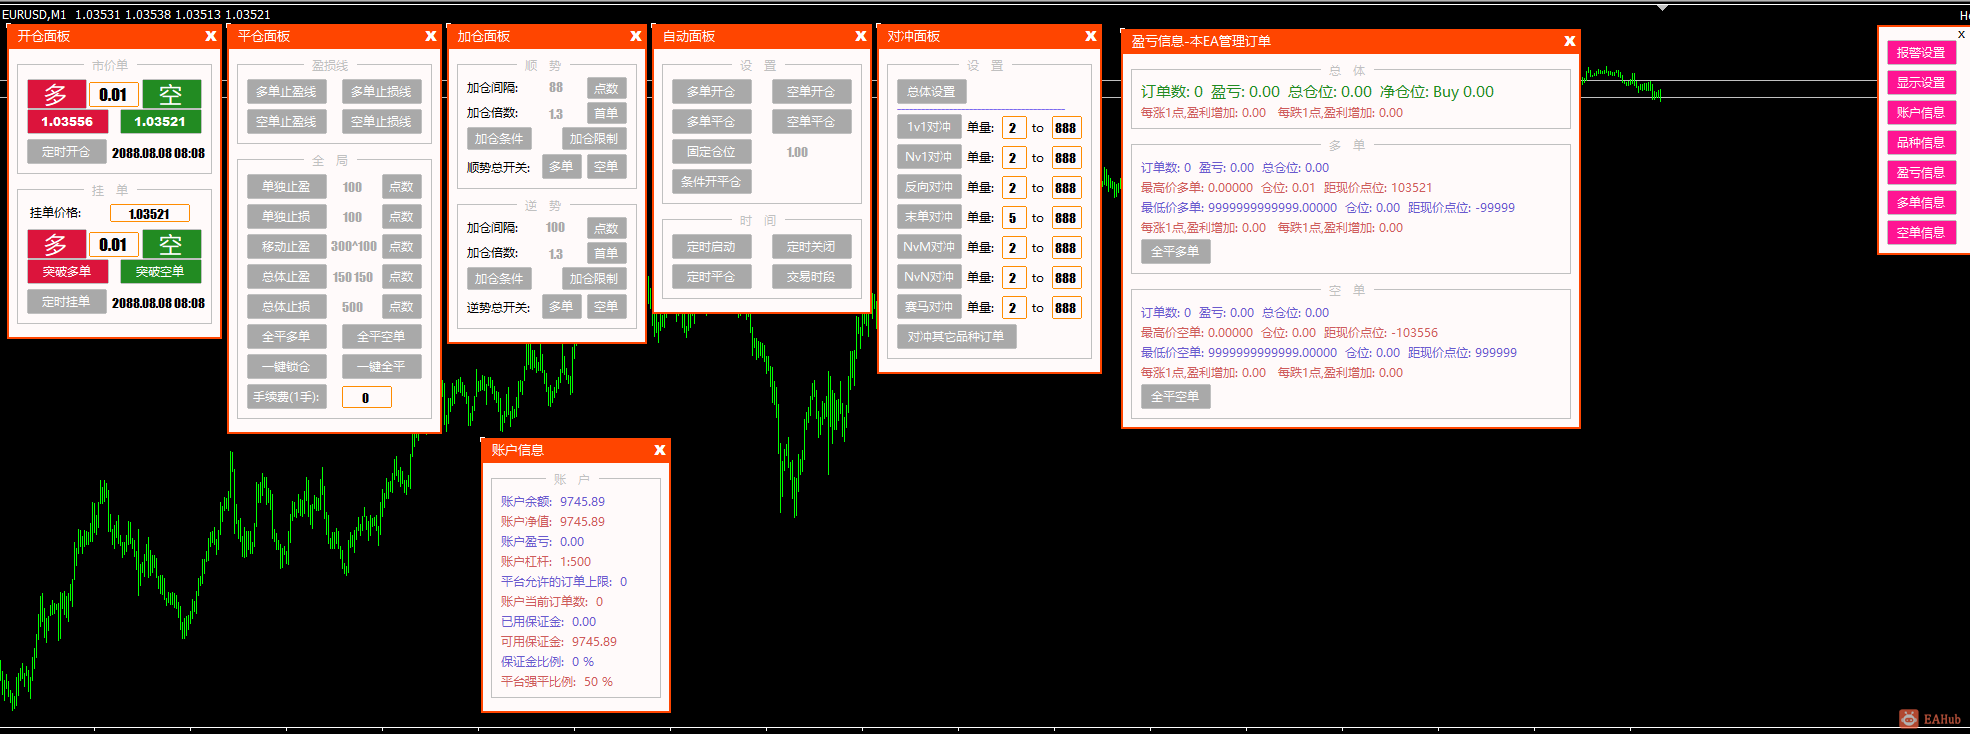Toggle the 总体止盈 button
Screen dimensions: 1970x734
(286, 276)
